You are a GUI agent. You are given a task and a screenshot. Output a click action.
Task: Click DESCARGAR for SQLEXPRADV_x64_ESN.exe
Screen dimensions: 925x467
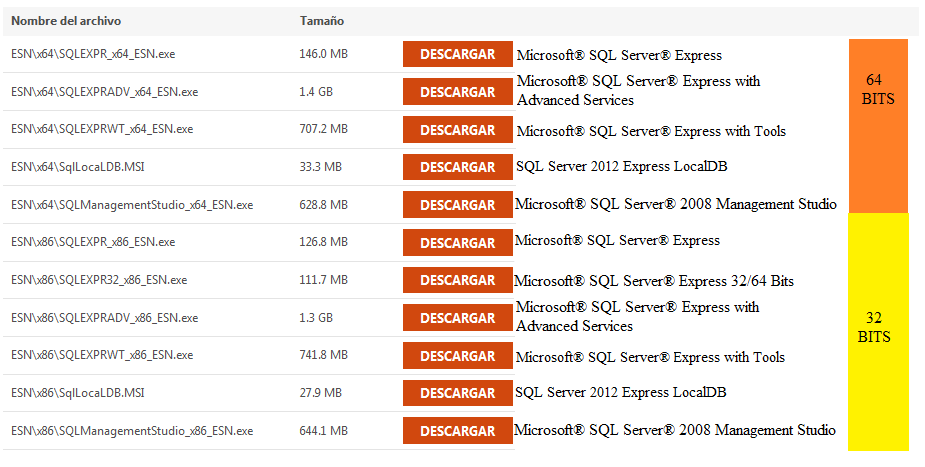pos(457,92)
